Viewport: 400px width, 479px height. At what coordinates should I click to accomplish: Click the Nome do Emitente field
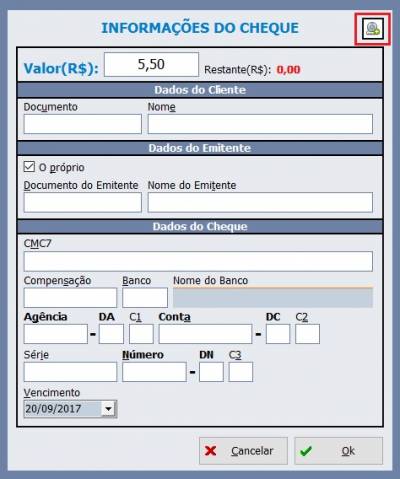click(260, 202)
